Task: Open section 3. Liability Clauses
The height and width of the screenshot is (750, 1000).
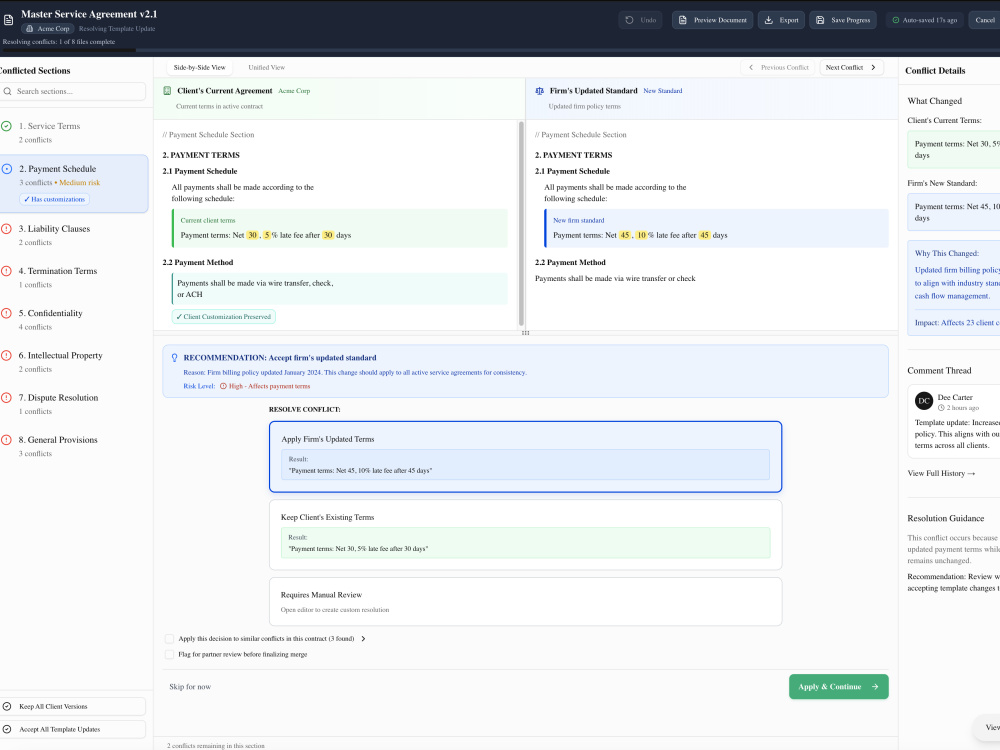Action: [74, 235]
